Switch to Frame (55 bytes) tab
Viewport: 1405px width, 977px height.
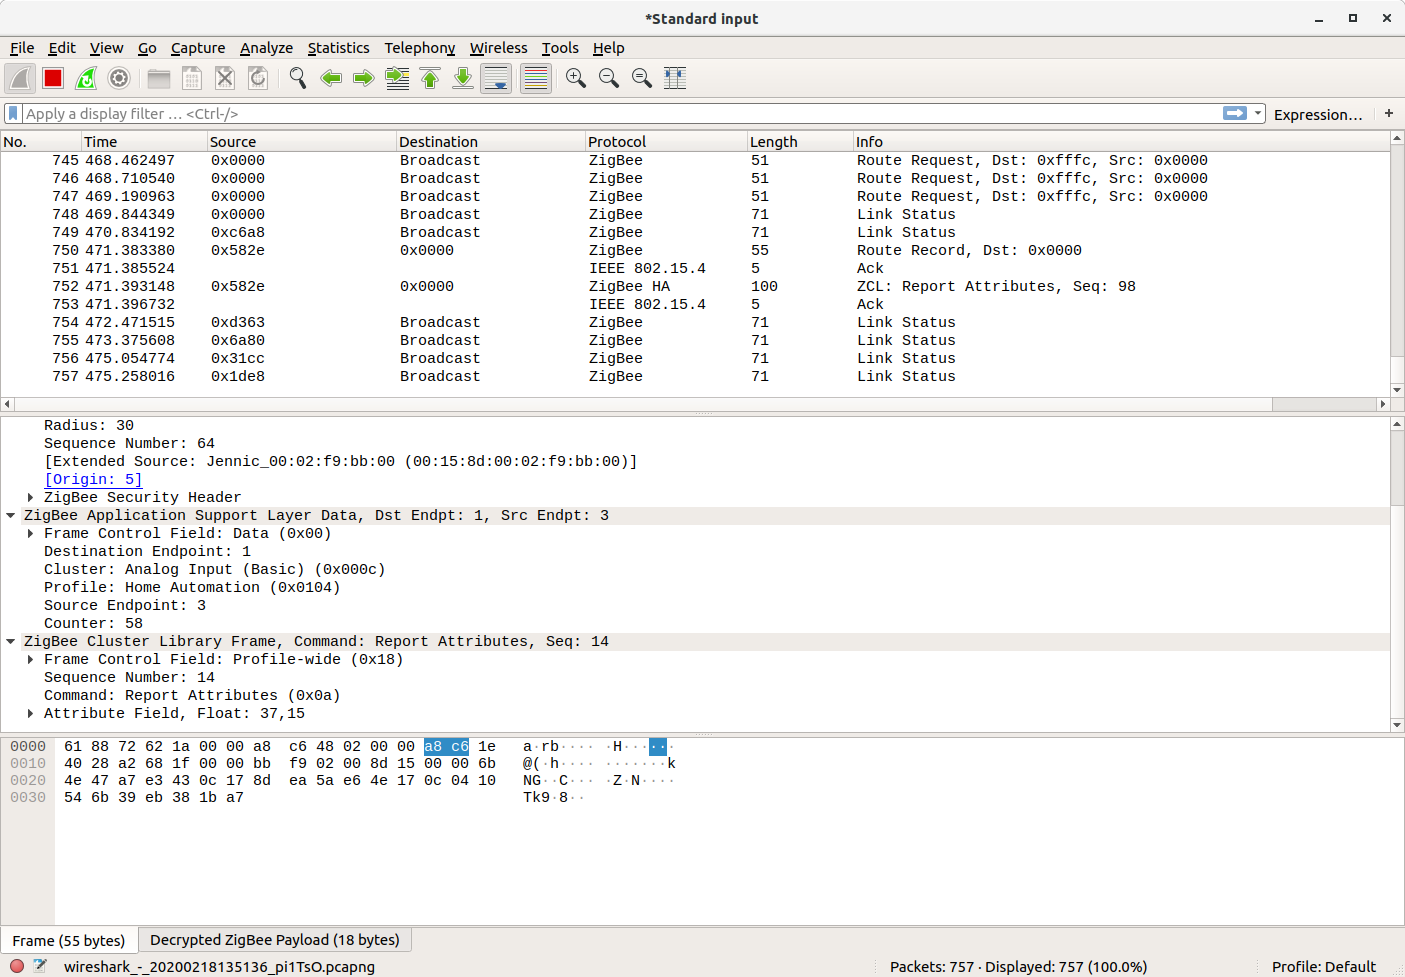click(69, 941)
